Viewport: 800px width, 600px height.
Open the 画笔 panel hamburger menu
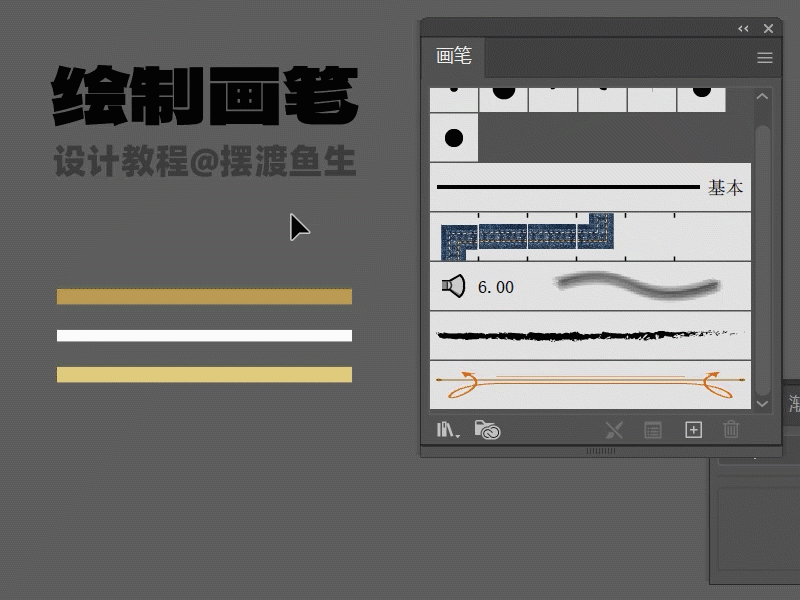765,58
